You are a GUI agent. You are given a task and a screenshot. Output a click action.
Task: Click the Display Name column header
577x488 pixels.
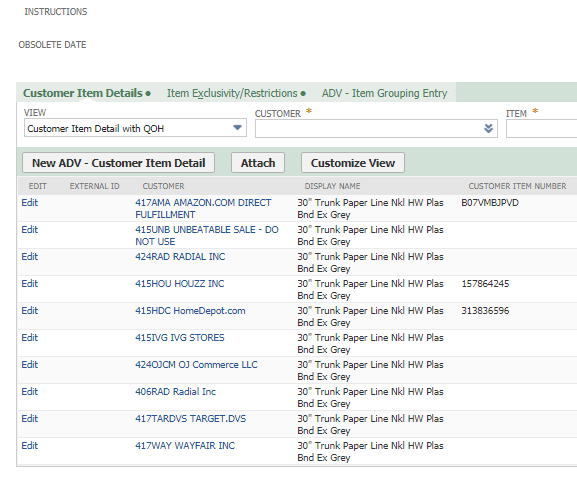pos(332,186)
